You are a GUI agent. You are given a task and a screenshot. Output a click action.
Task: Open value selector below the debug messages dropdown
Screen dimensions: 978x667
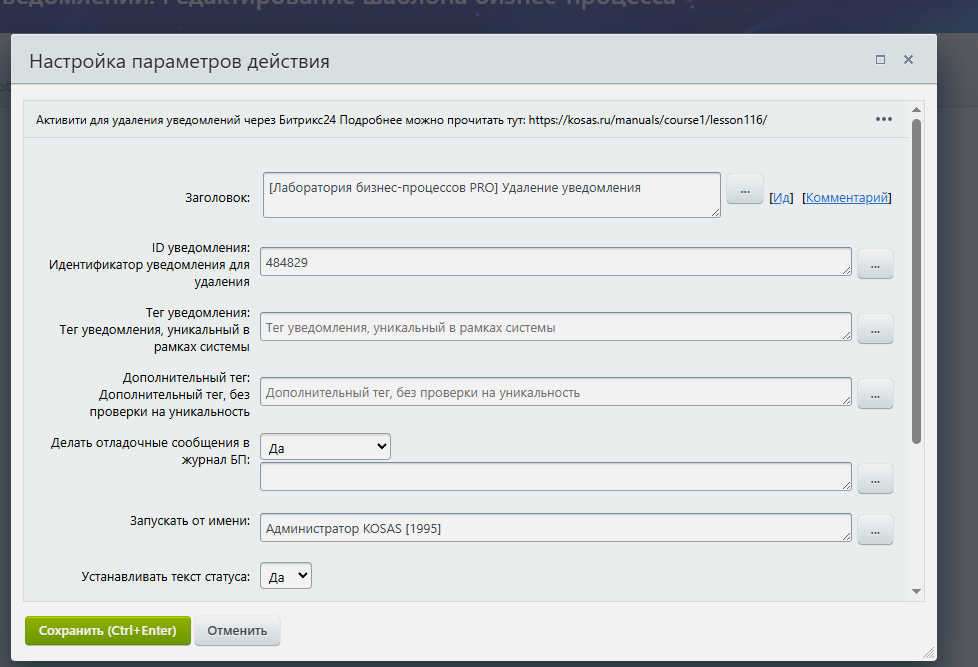[x=874, y=478]
